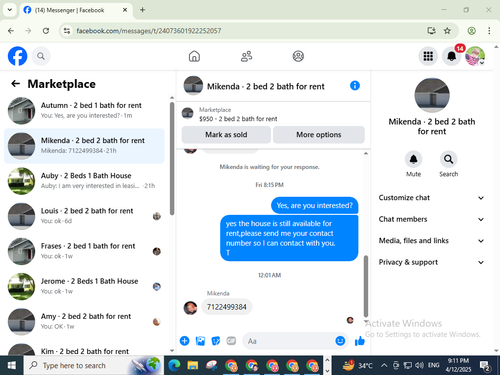Open Microsoft Edge from the taskbar
Viewport: 500px width, 375px height.
pyautogui.click(x=174, y=365)
